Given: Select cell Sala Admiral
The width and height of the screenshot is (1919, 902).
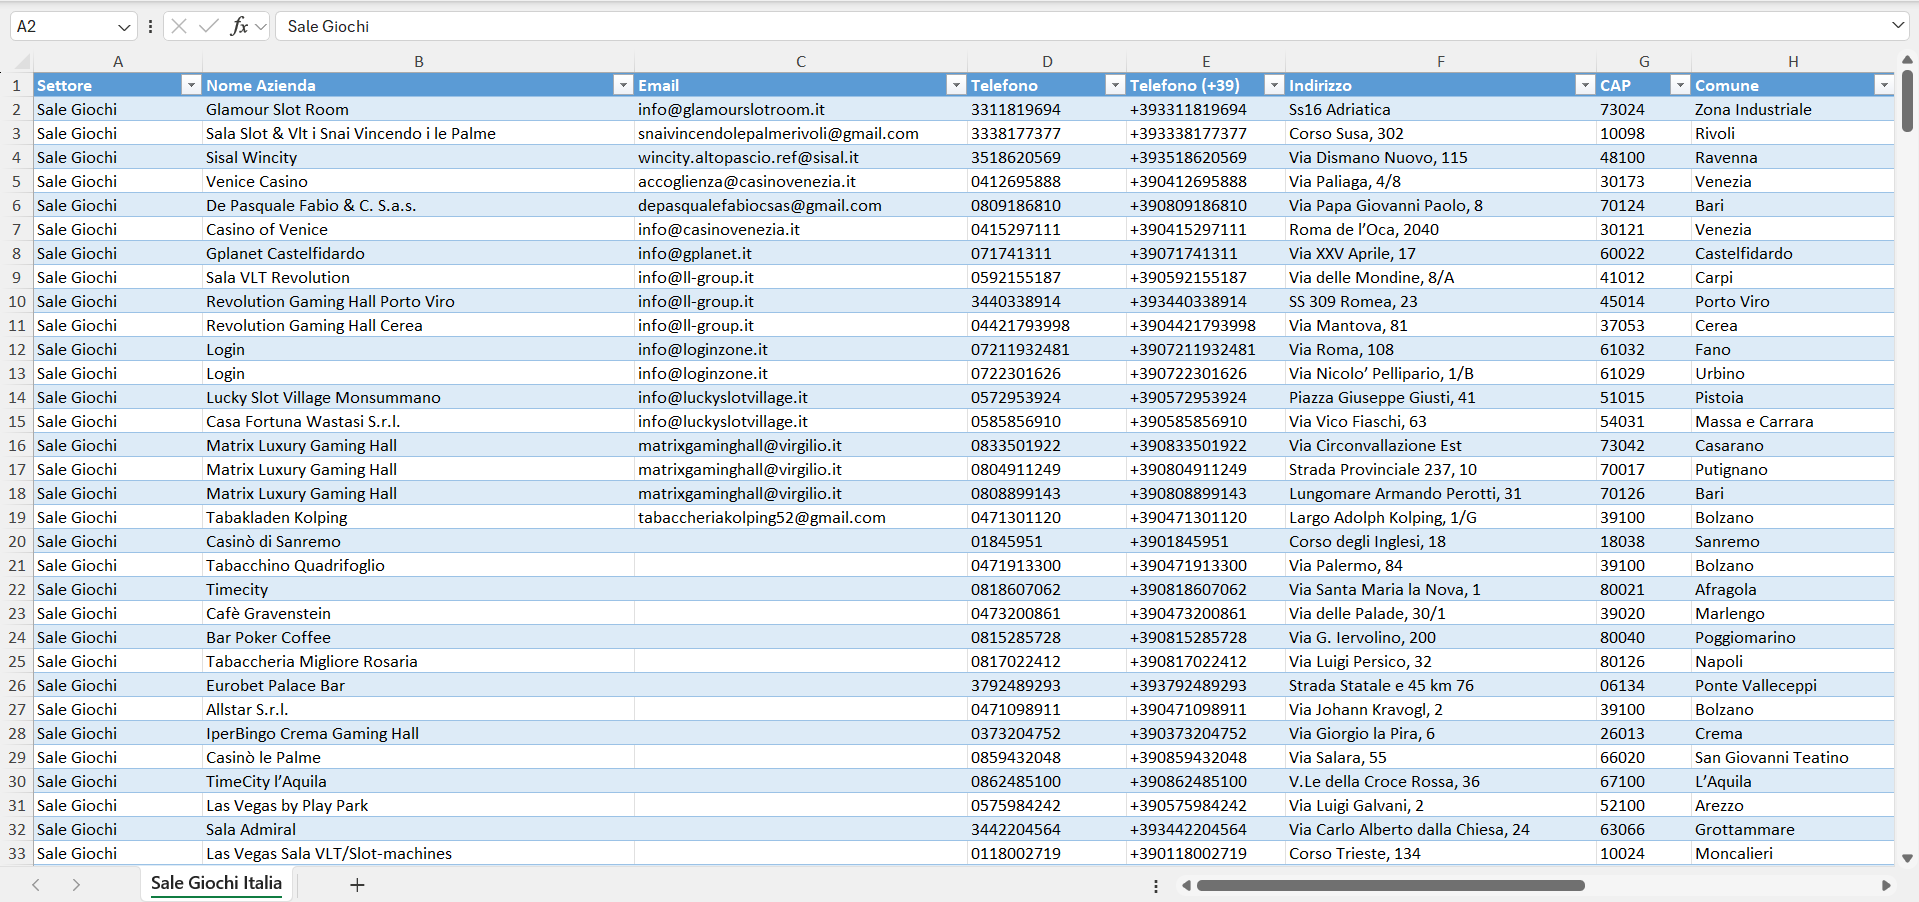Looking at the screenshot, I should pyautogui.click(x=418, y=829).
